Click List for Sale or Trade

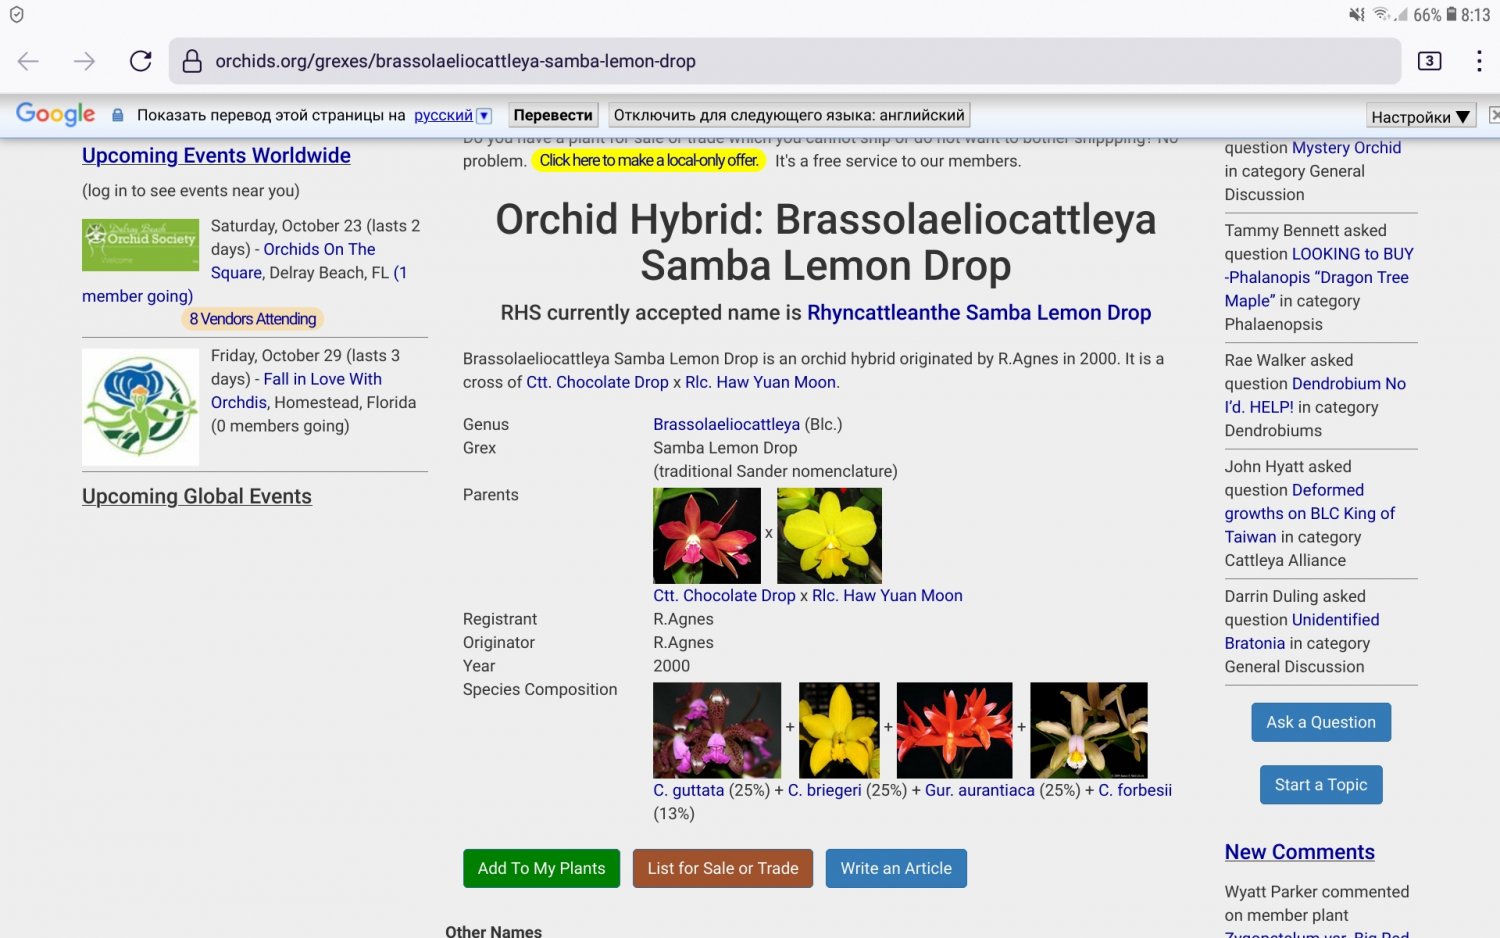[x=722, y=868]
